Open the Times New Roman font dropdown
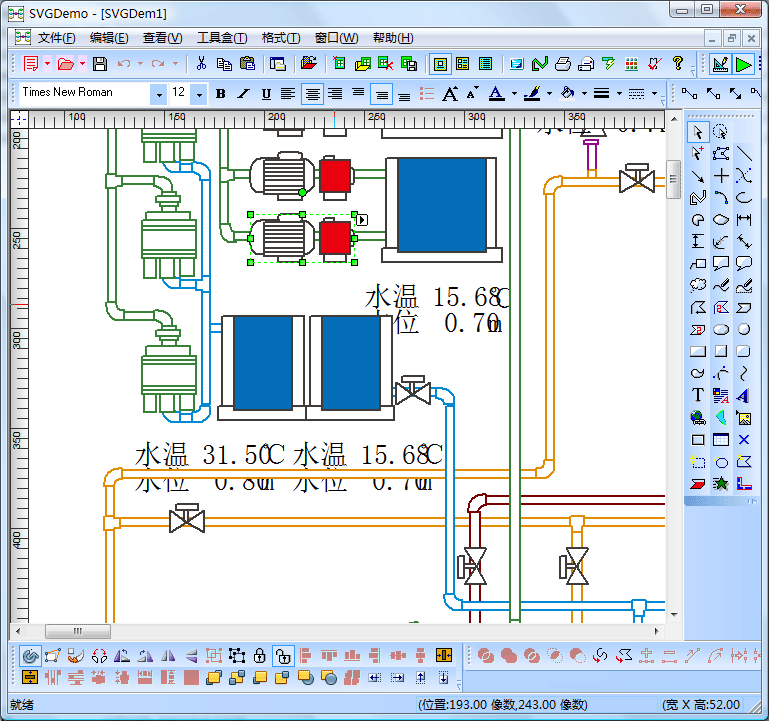Image resolution: width=769 pixels, height=721 pixels. 158,94
